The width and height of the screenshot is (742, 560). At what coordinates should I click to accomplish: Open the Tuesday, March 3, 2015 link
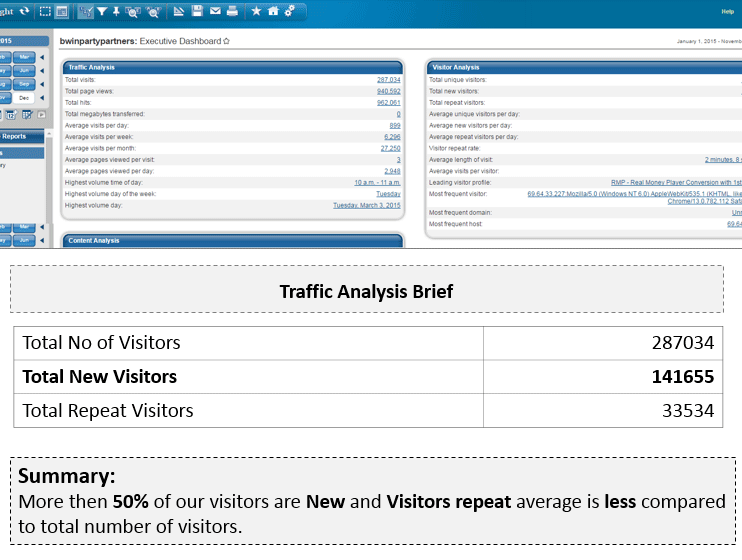coord(366,205)
